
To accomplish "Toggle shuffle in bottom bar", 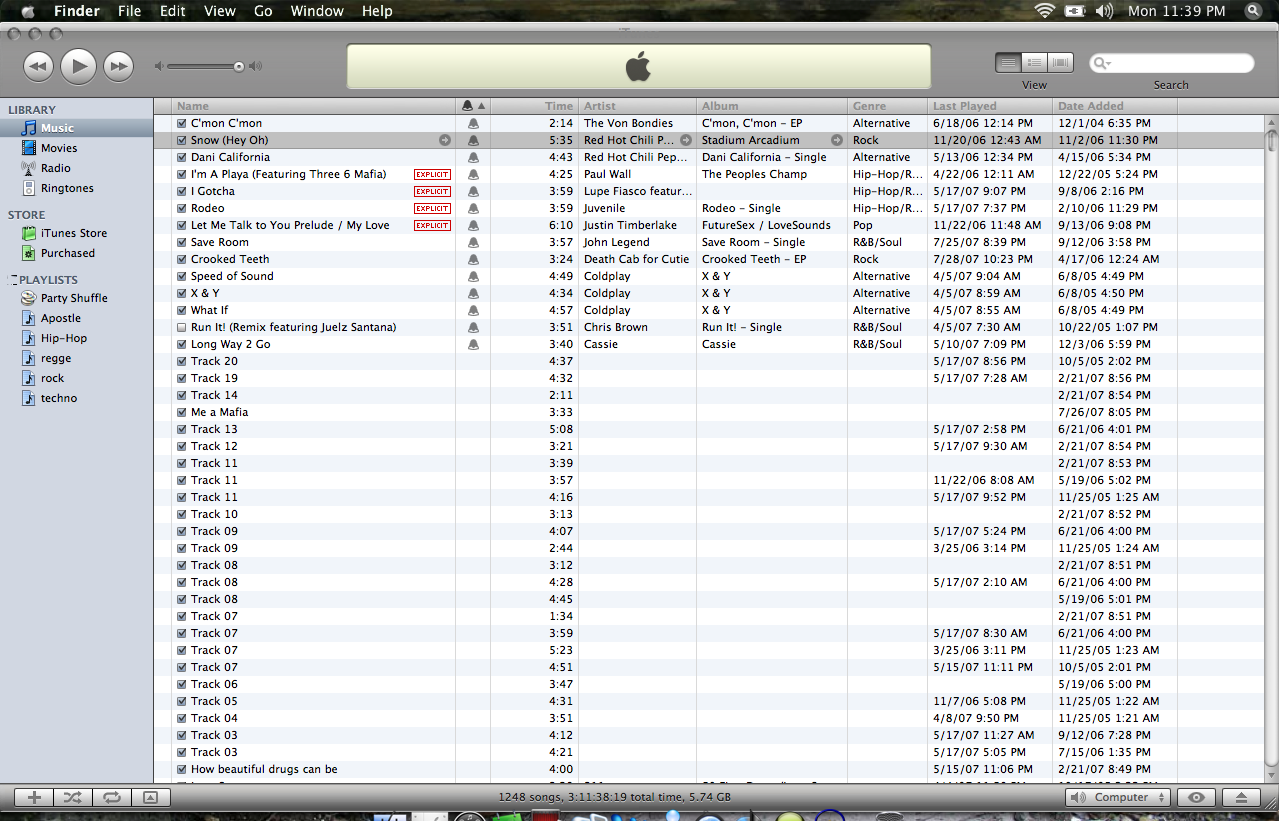I will (x=73, y=797).
